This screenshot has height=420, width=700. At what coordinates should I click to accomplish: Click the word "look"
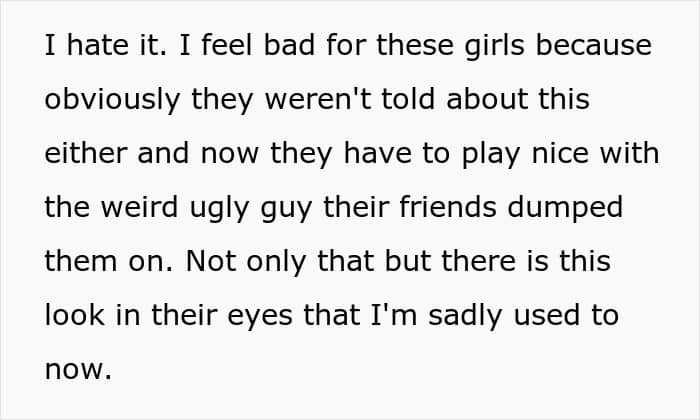coord(71,316)
